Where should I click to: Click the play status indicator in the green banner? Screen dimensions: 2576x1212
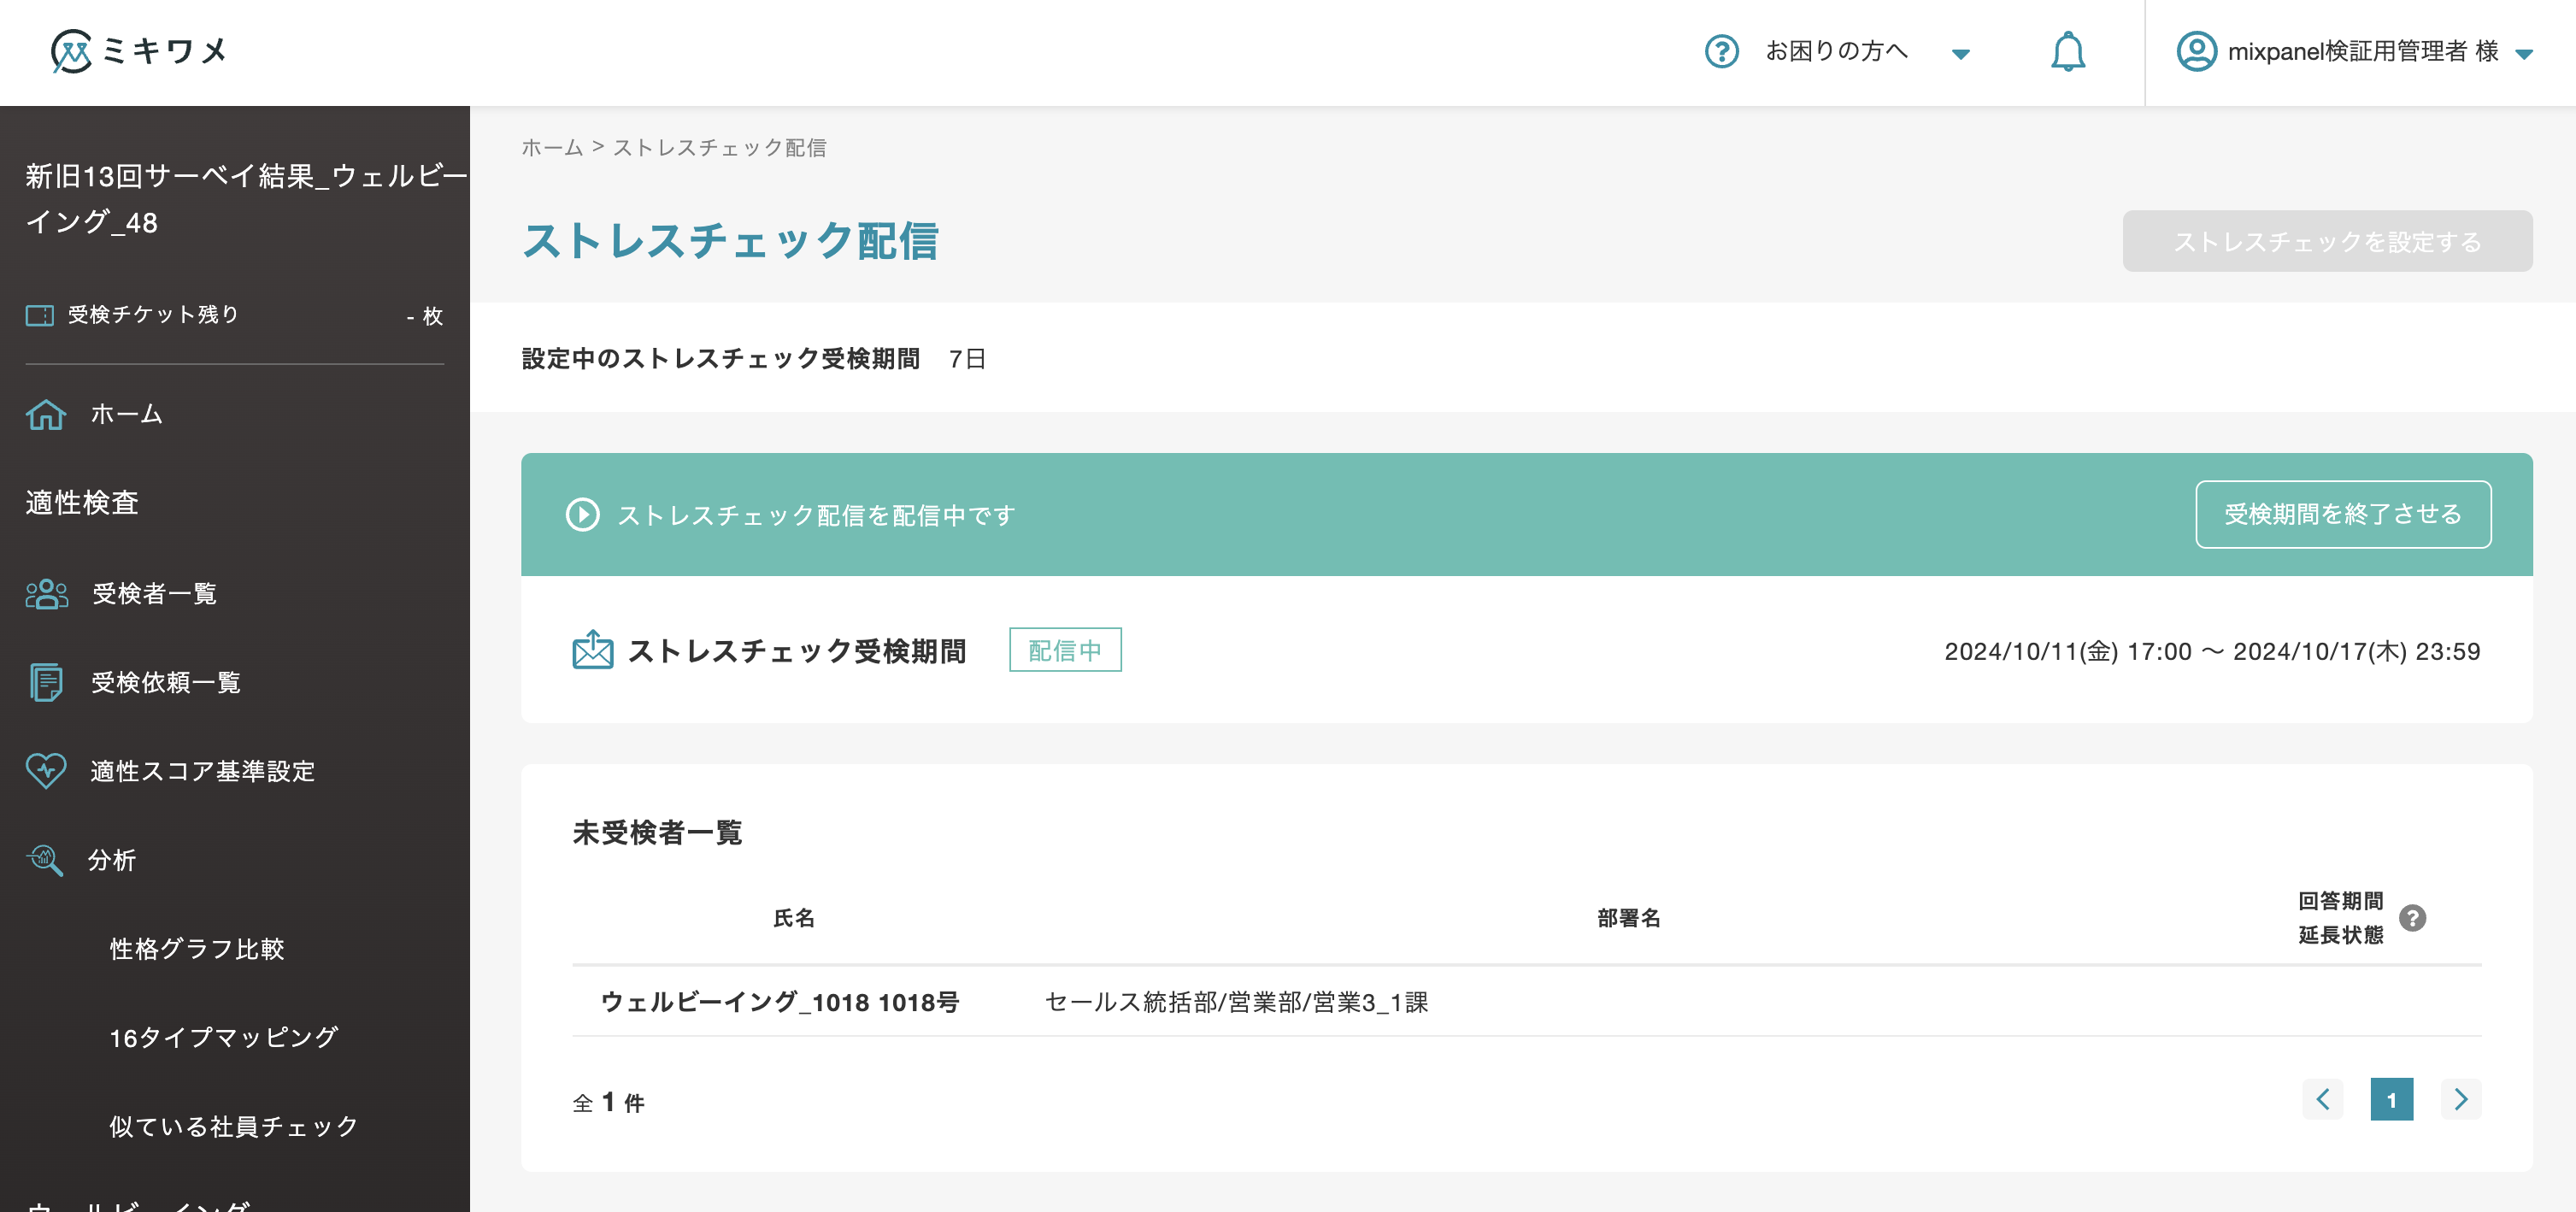tap(582, 514)
